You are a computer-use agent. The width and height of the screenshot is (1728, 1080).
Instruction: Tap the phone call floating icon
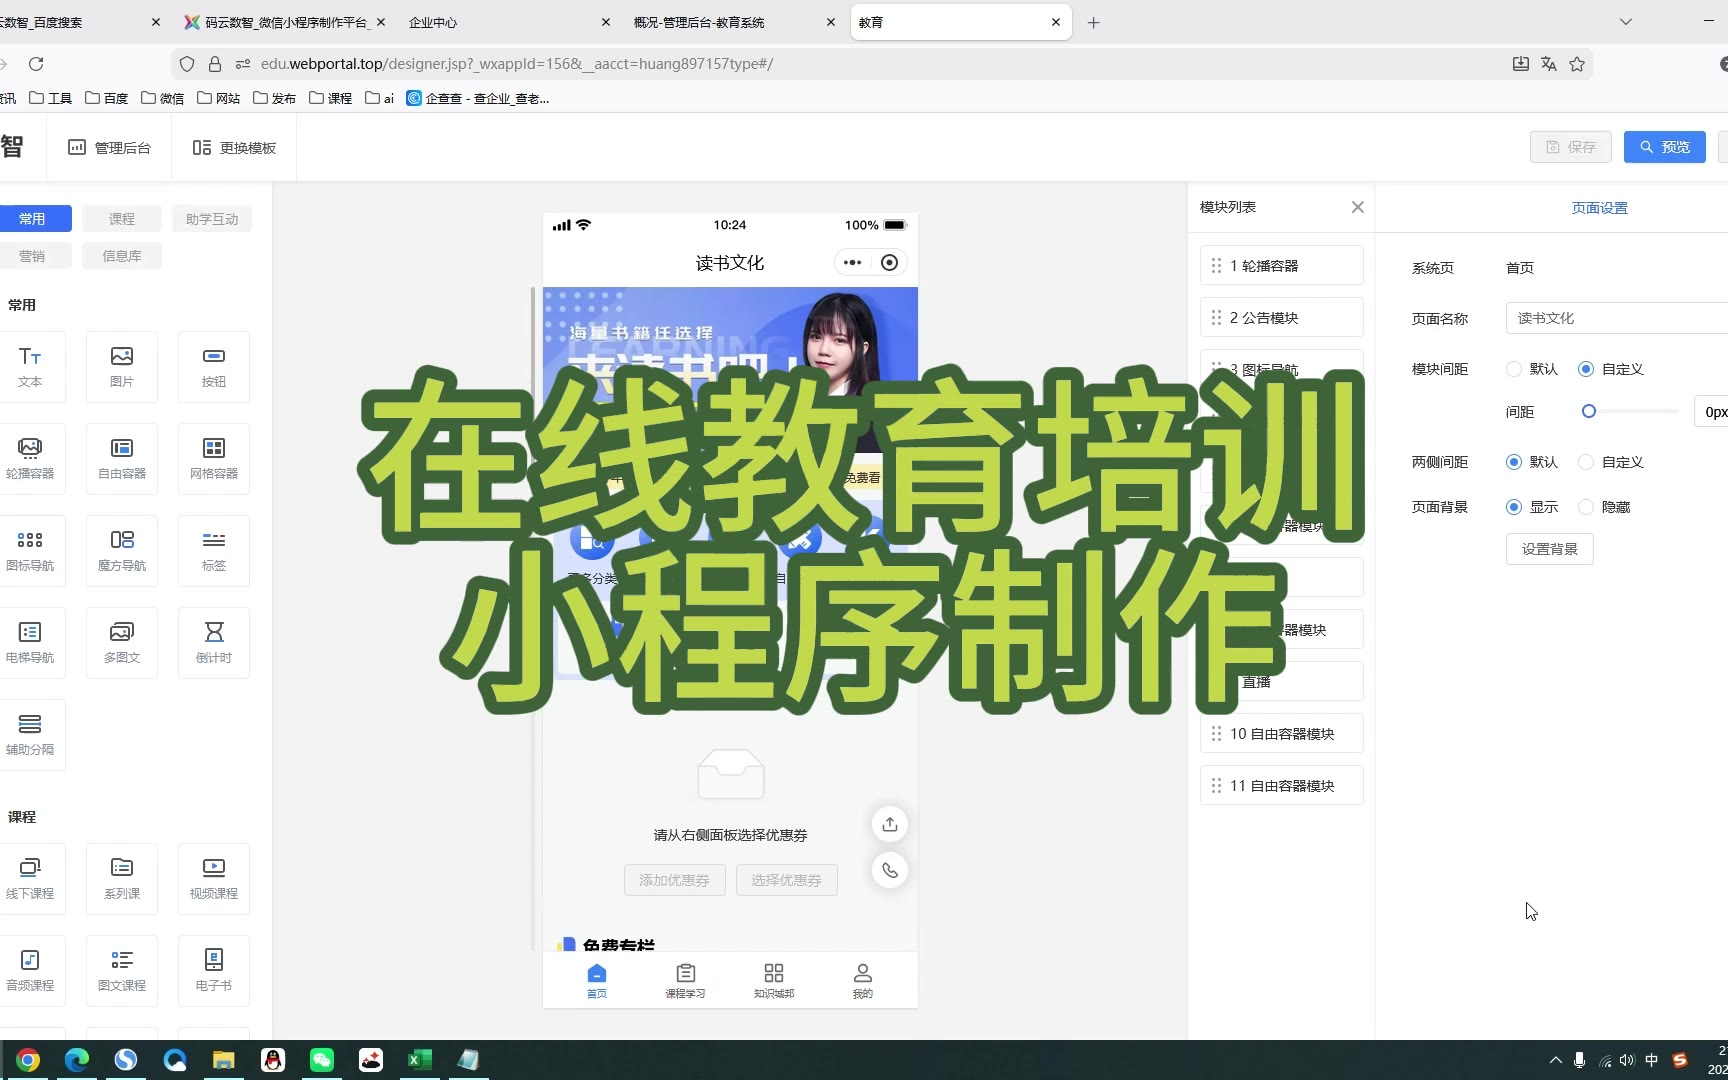[889, 870]
